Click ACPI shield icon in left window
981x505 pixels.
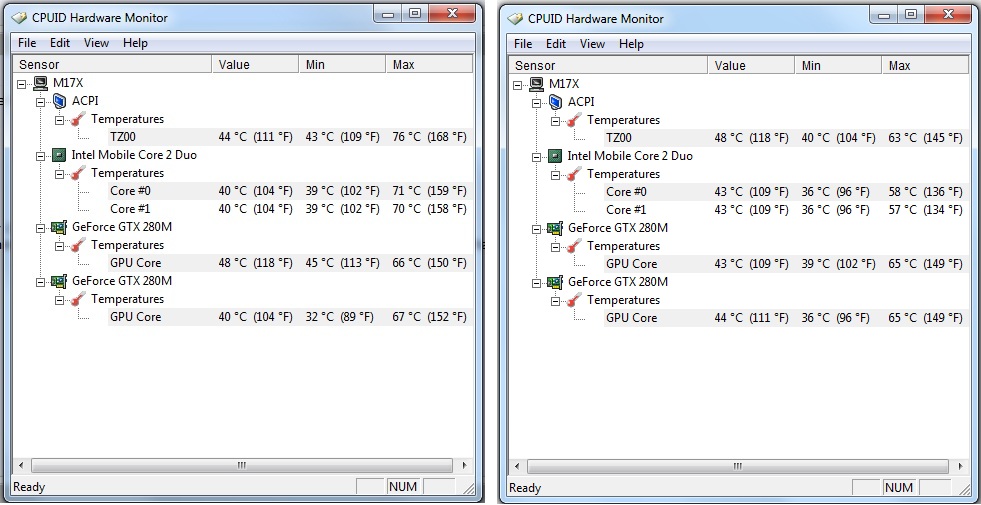pyautogui.click(x=59, y=101)
